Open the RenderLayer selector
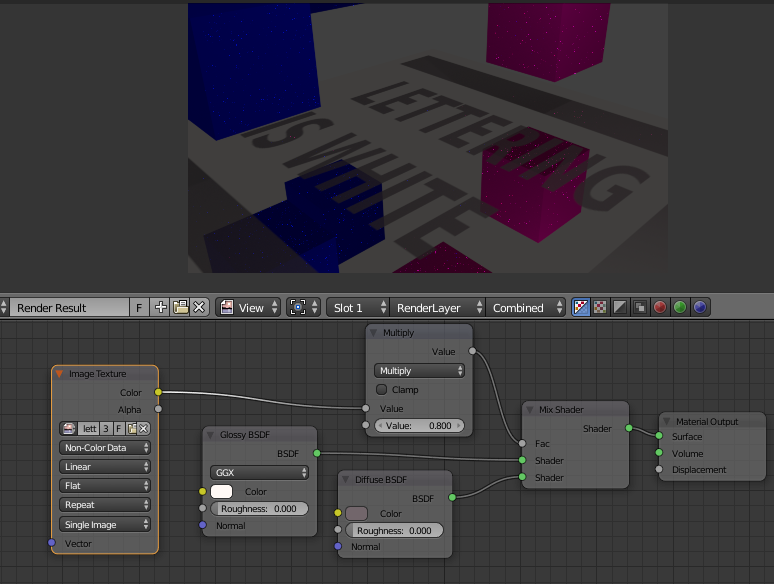 431,308
